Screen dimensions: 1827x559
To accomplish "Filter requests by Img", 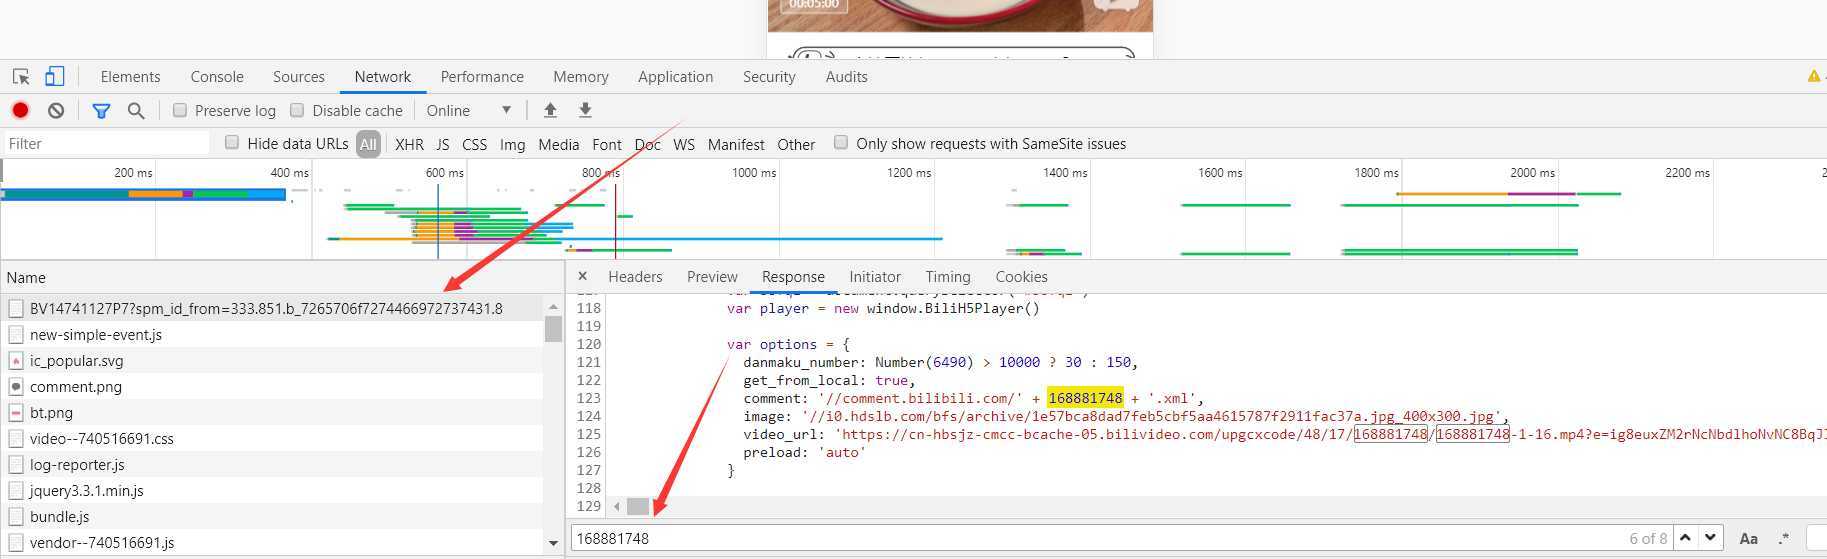I will [x=512, y=144].
